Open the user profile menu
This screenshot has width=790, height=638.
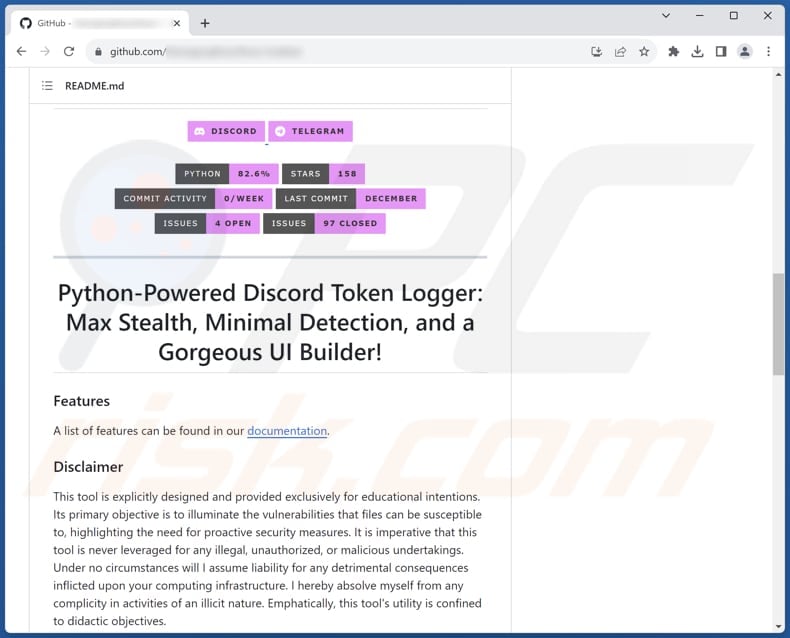tap(745, 51)
